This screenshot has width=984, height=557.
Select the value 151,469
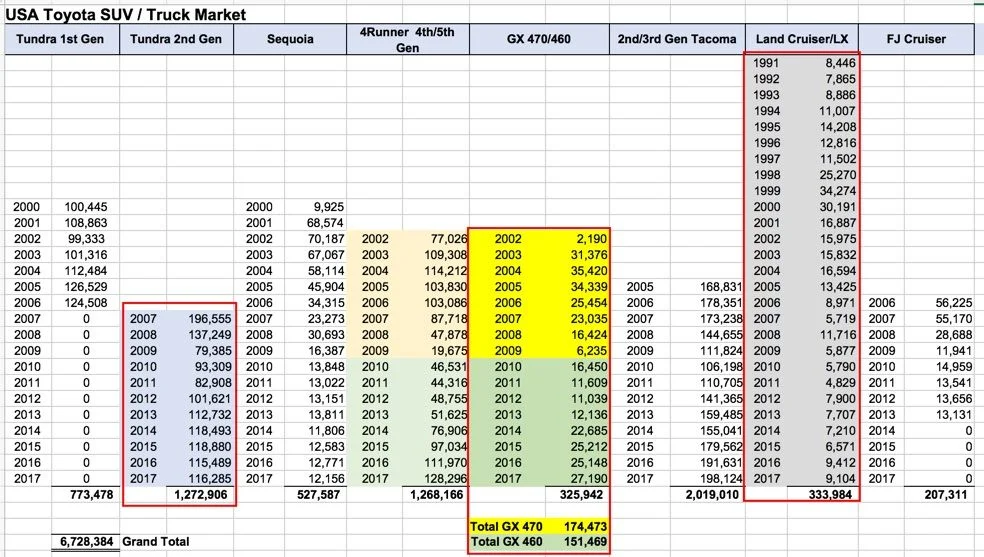(x=586, y=542)
